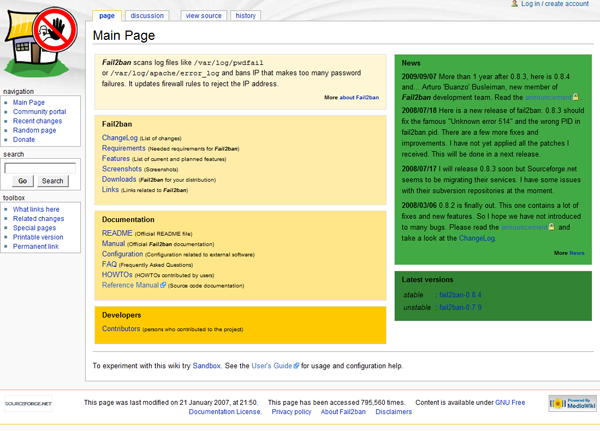Open the Privacy policy footer link
The width and height of the screenshot is (600, 431).
292,412
